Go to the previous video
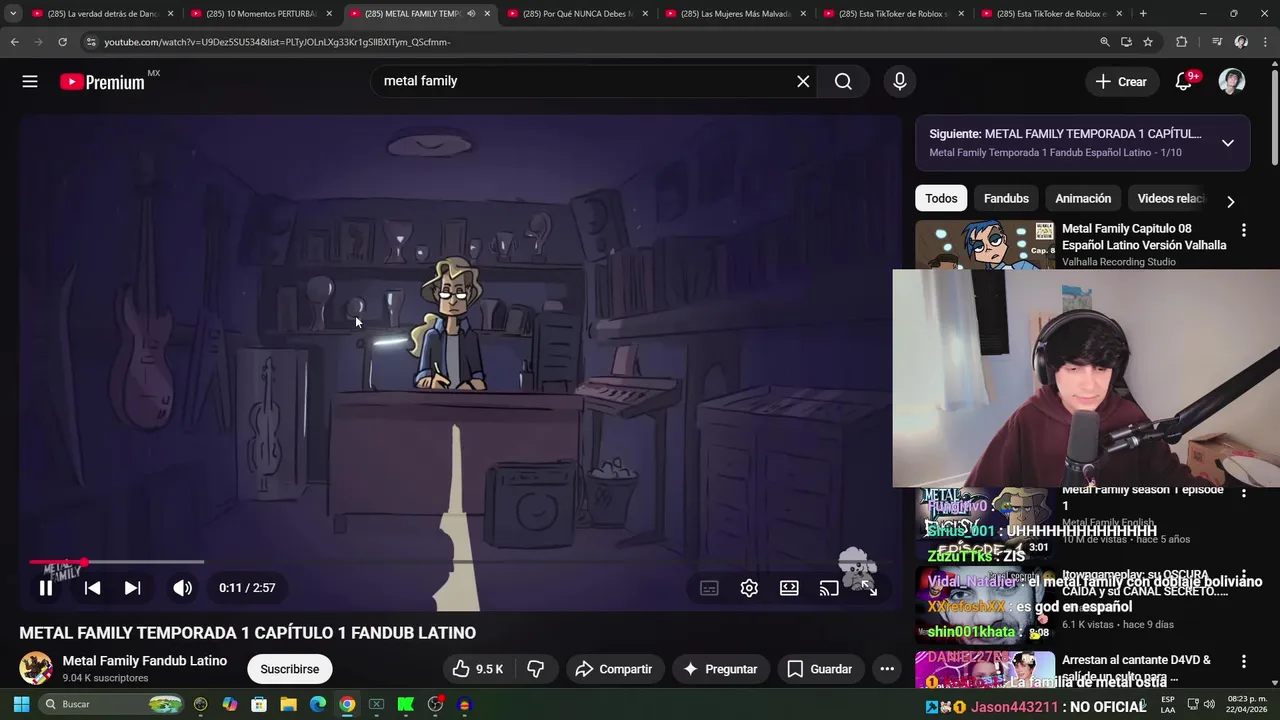This screenshot has height=720, width=1280. tap(92, 588)
